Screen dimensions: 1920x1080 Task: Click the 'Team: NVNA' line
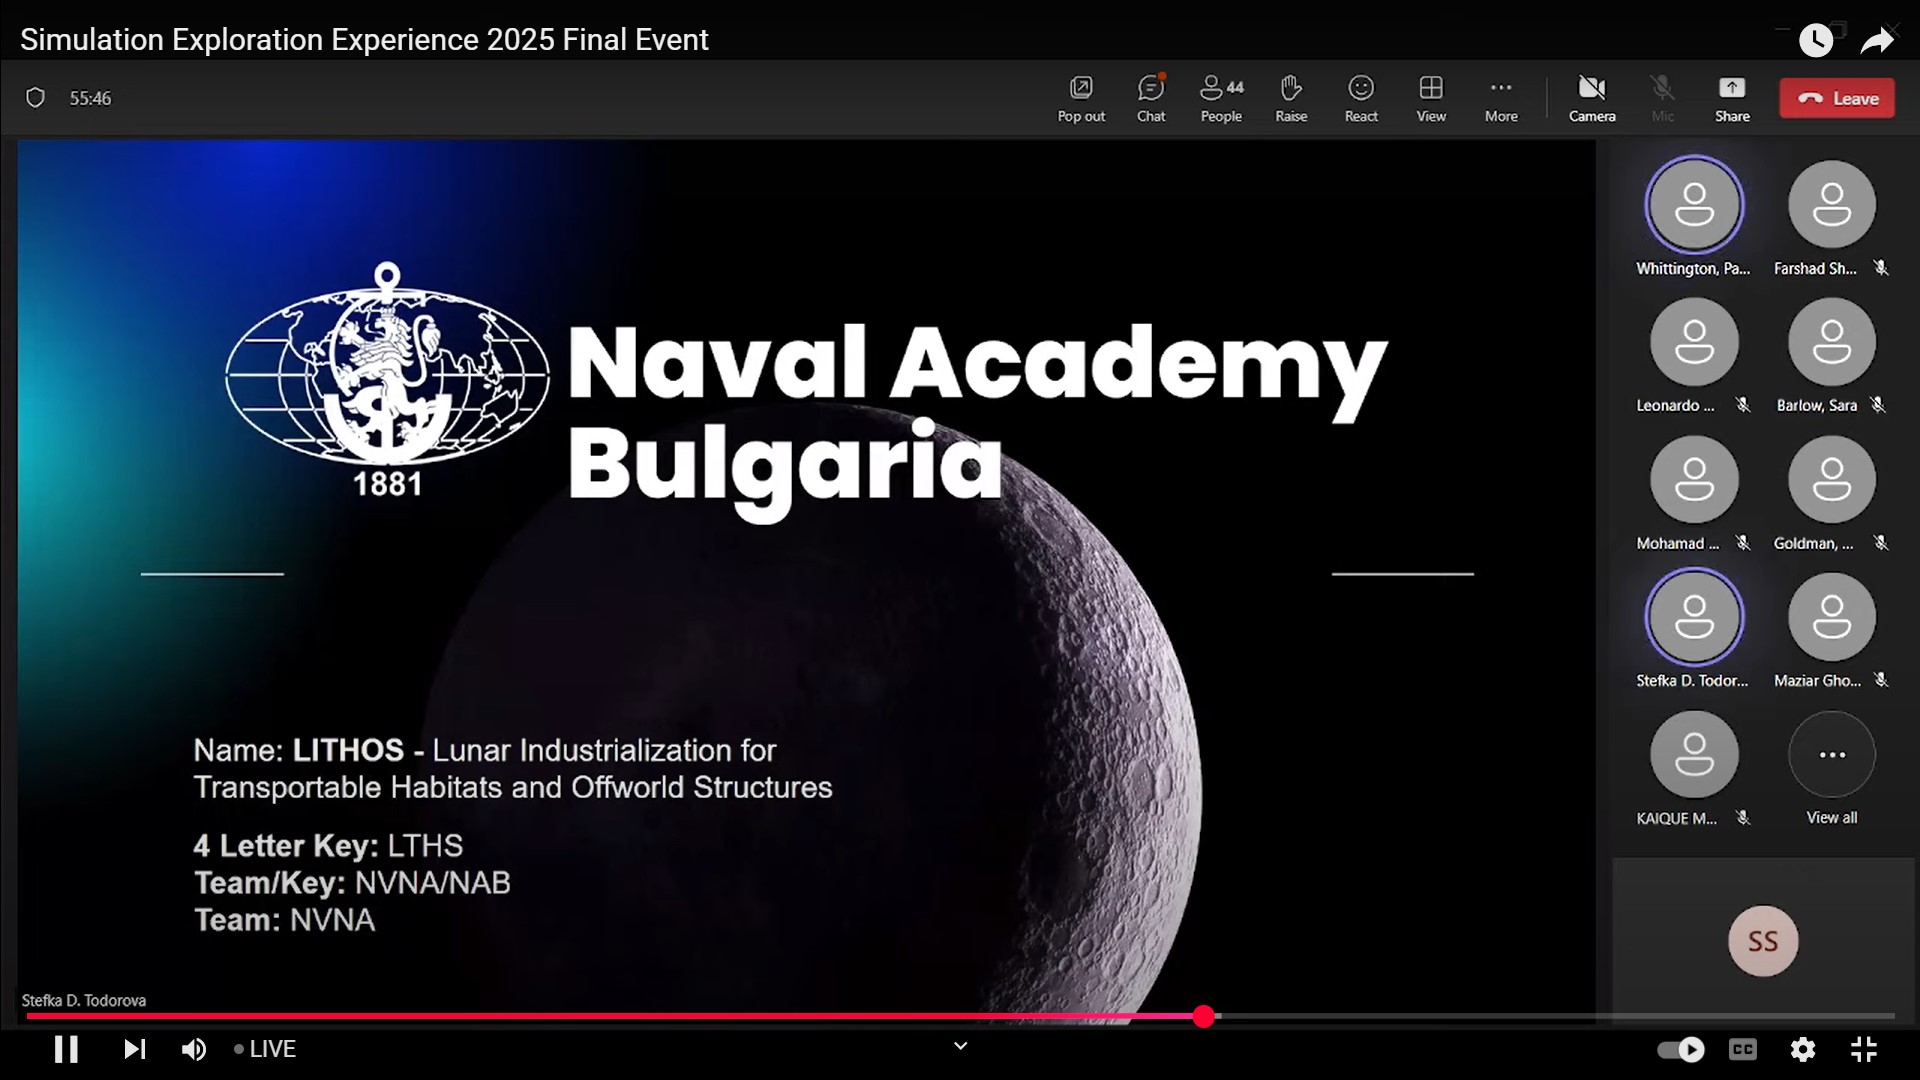point(284,920)
